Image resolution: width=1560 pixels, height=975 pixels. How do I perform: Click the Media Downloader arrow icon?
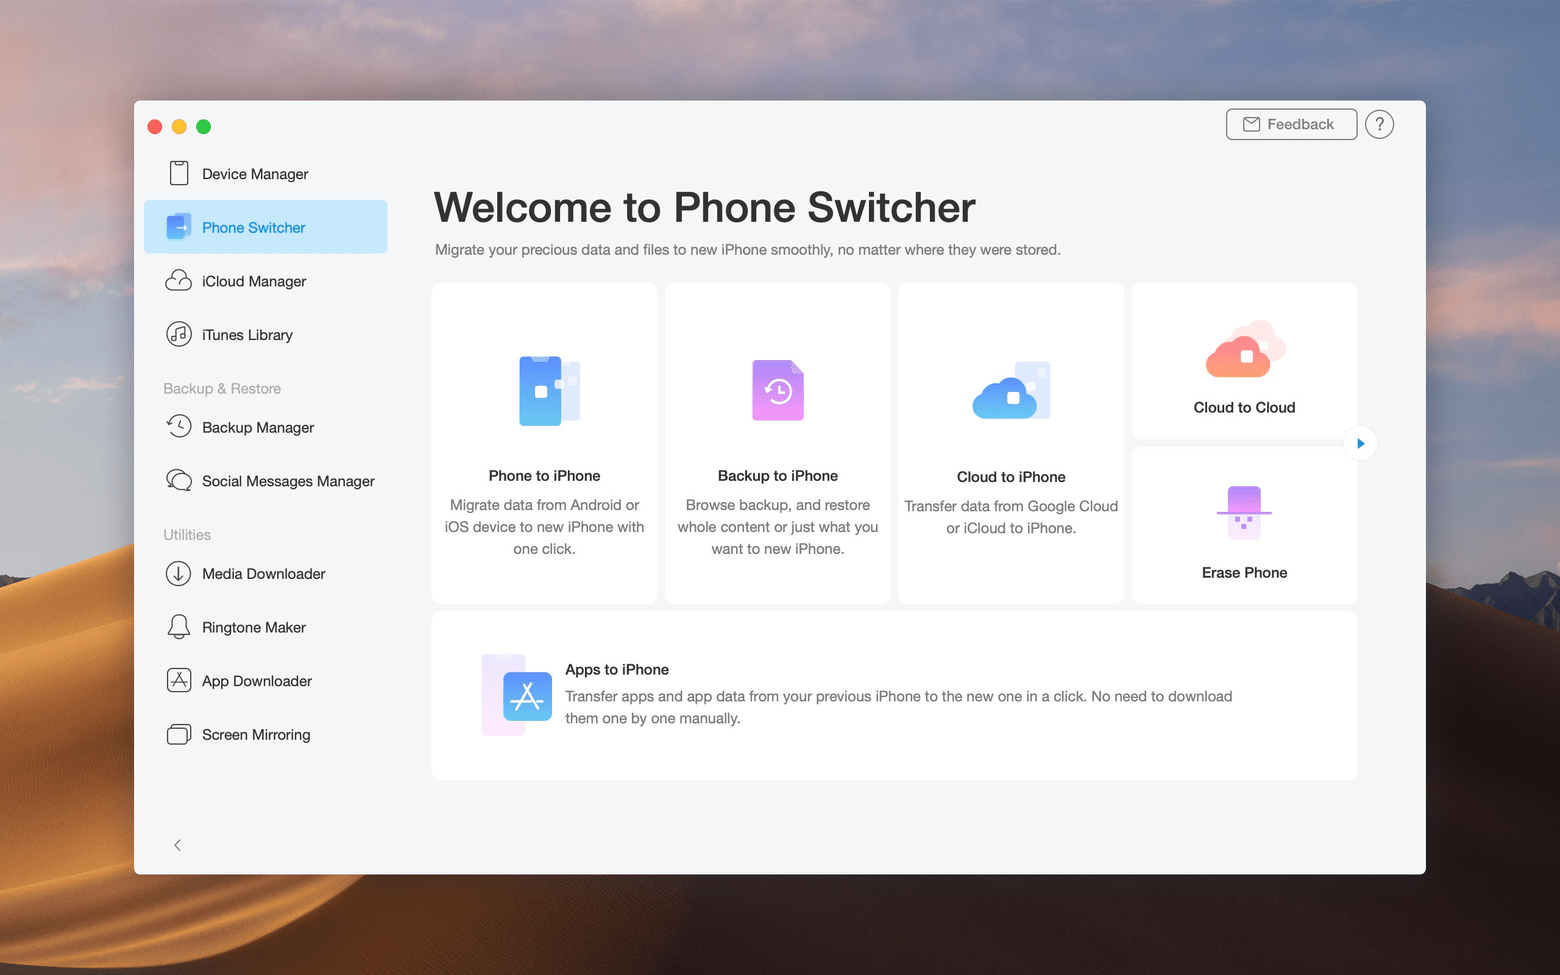[179, 573]
